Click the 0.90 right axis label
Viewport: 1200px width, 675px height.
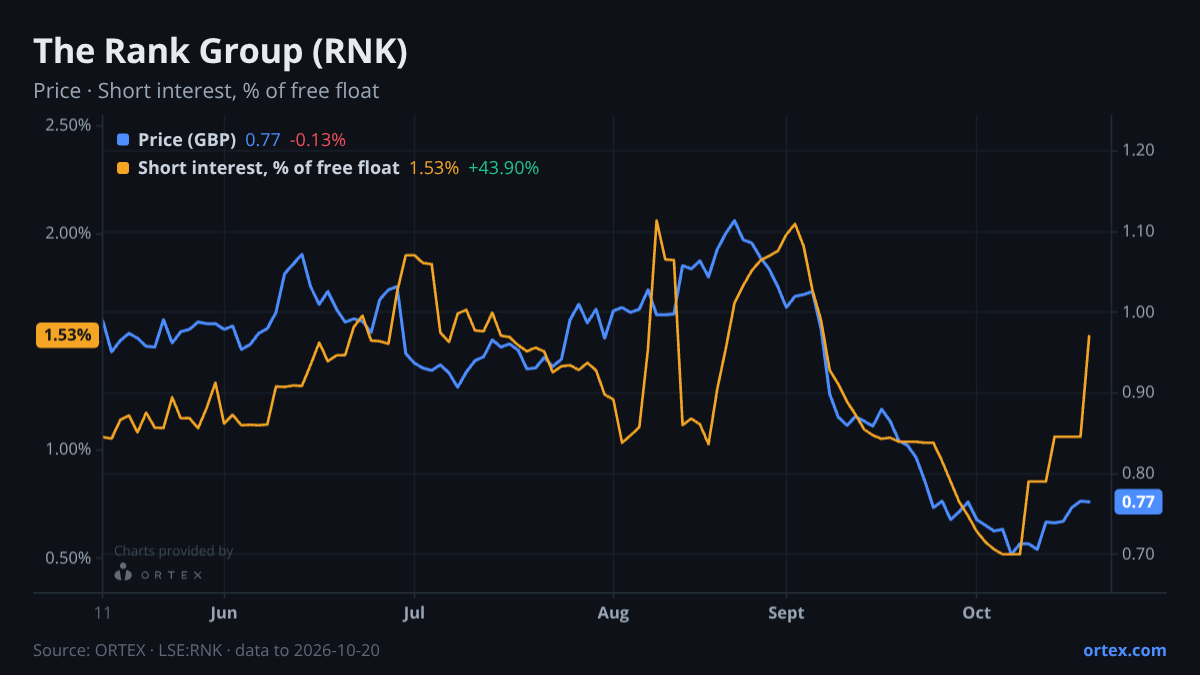[1139, 392]
